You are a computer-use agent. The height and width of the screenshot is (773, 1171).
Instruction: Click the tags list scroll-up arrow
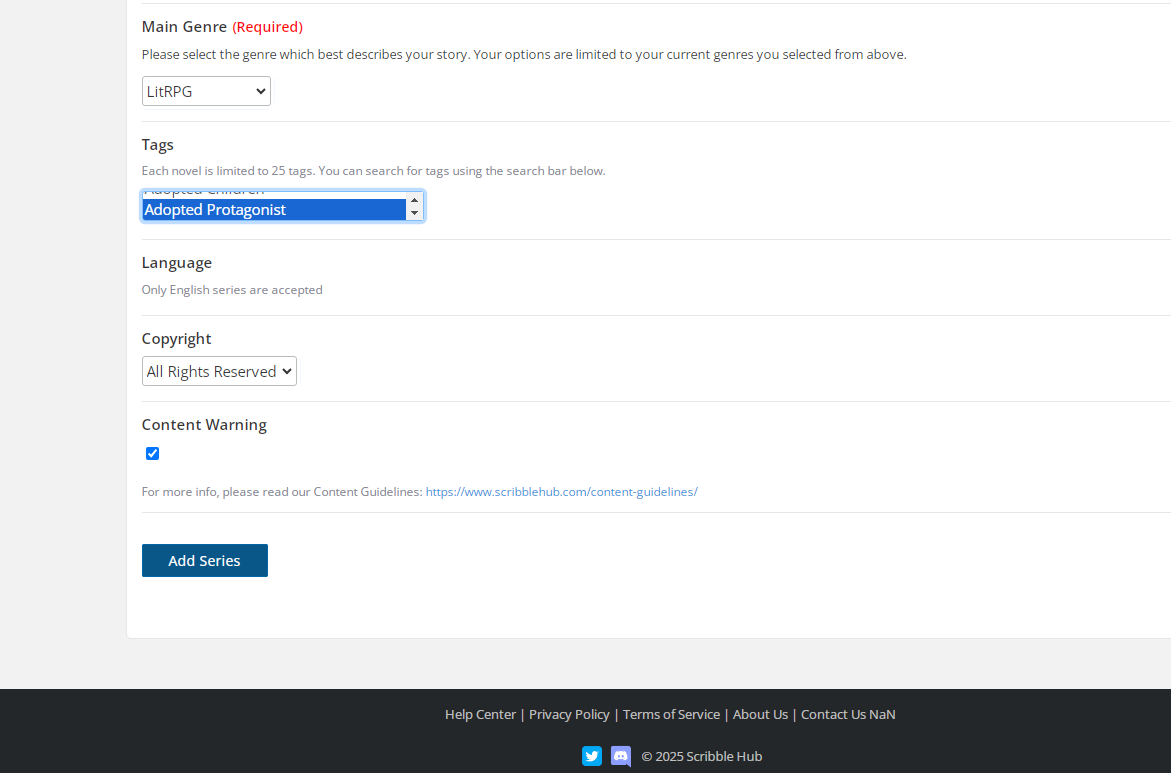tap(414, 200)
